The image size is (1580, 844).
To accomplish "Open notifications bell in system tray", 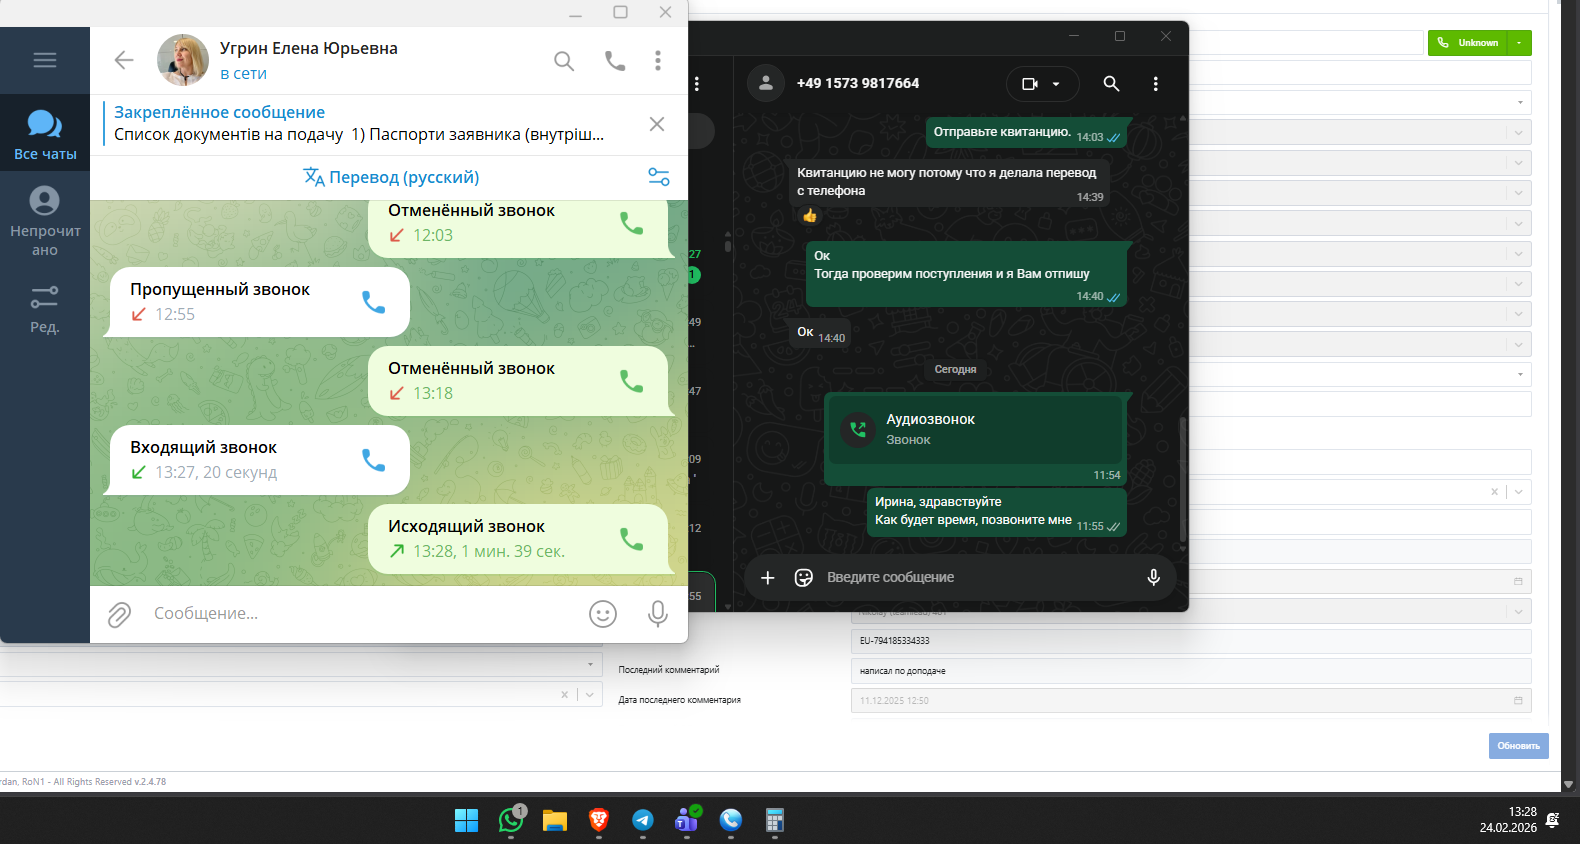I will [1553, 820].
